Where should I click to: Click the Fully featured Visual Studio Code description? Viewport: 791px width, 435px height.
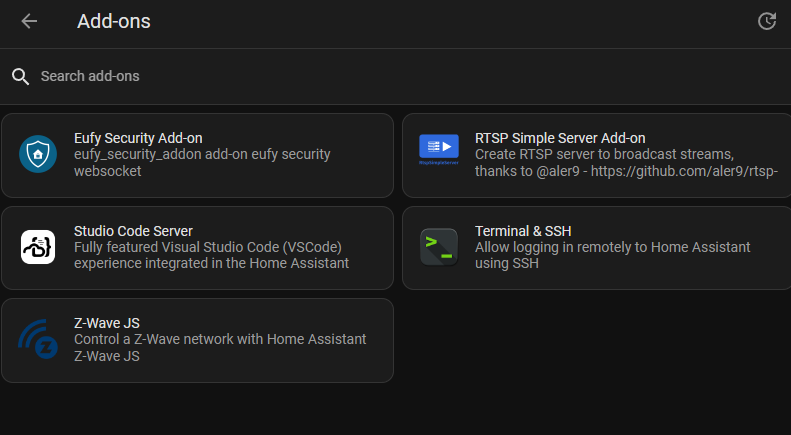pyautogui.click(x=211, y=255)
